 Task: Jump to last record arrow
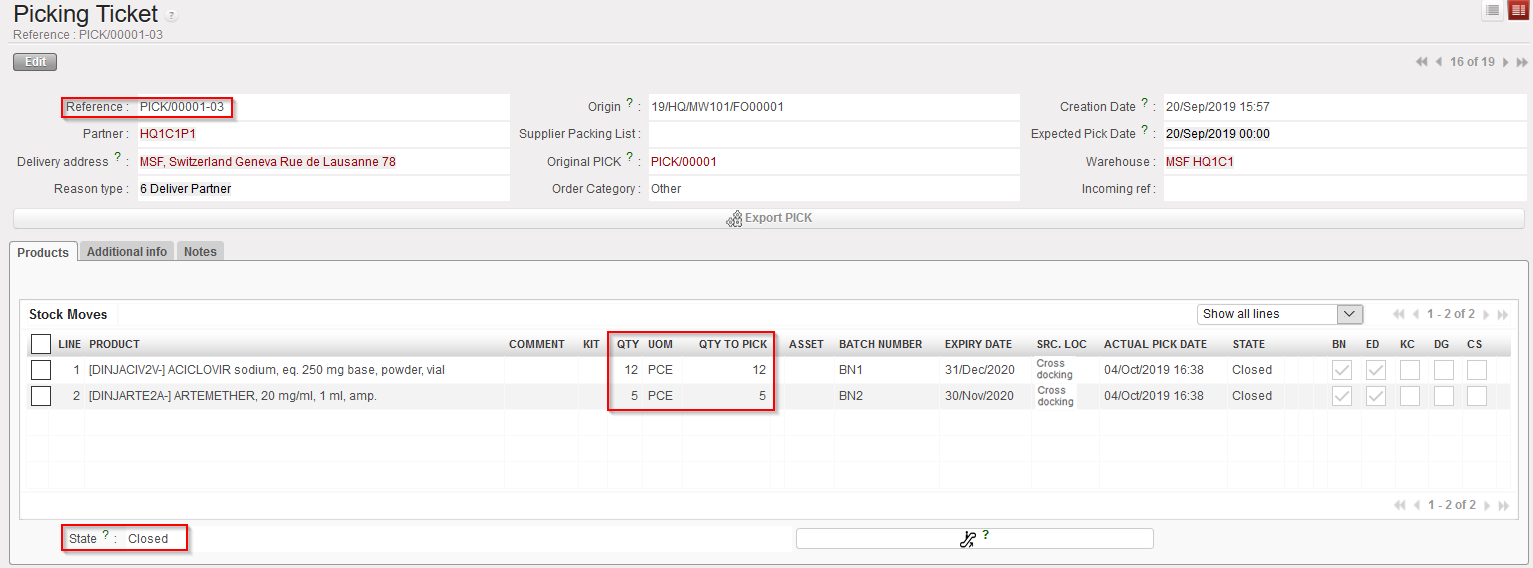(1520, 62)
